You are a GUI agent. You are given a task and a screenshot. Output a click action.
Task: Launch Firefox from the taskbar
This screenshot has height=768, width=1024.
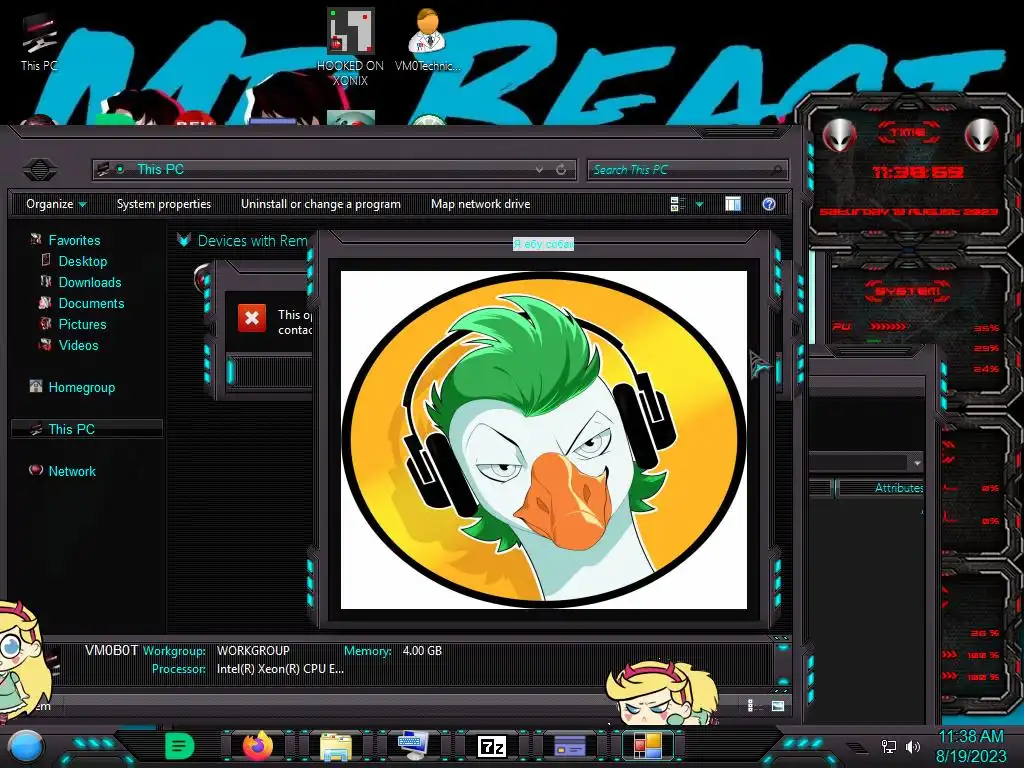click(258, 745)
